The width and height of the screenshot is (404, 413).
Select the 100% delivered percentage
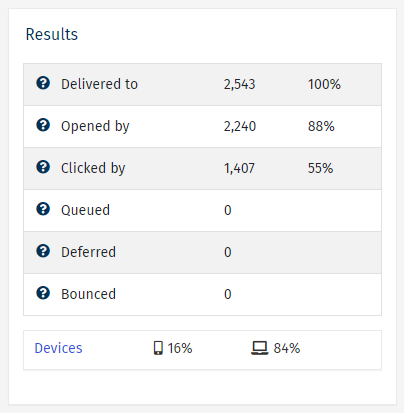[324, 84]
